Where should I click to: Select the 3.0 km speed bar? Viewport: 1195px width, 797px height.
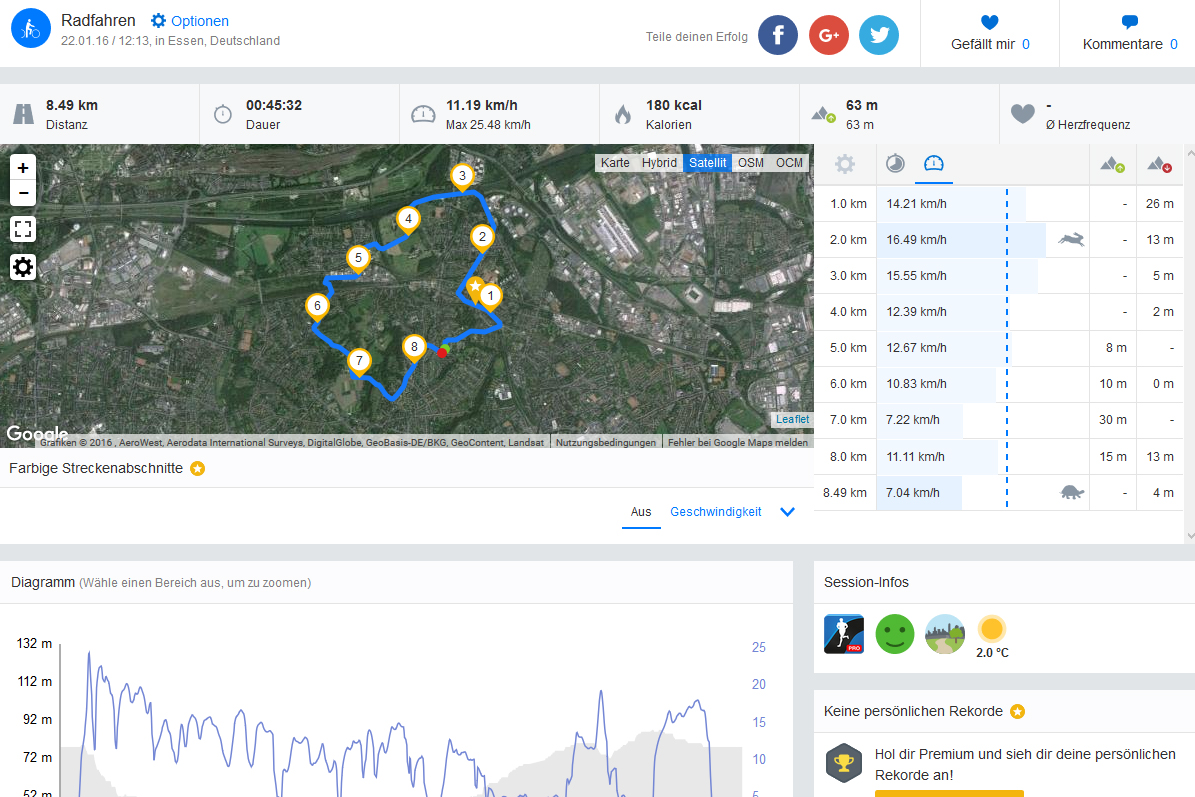click(957, 276)
